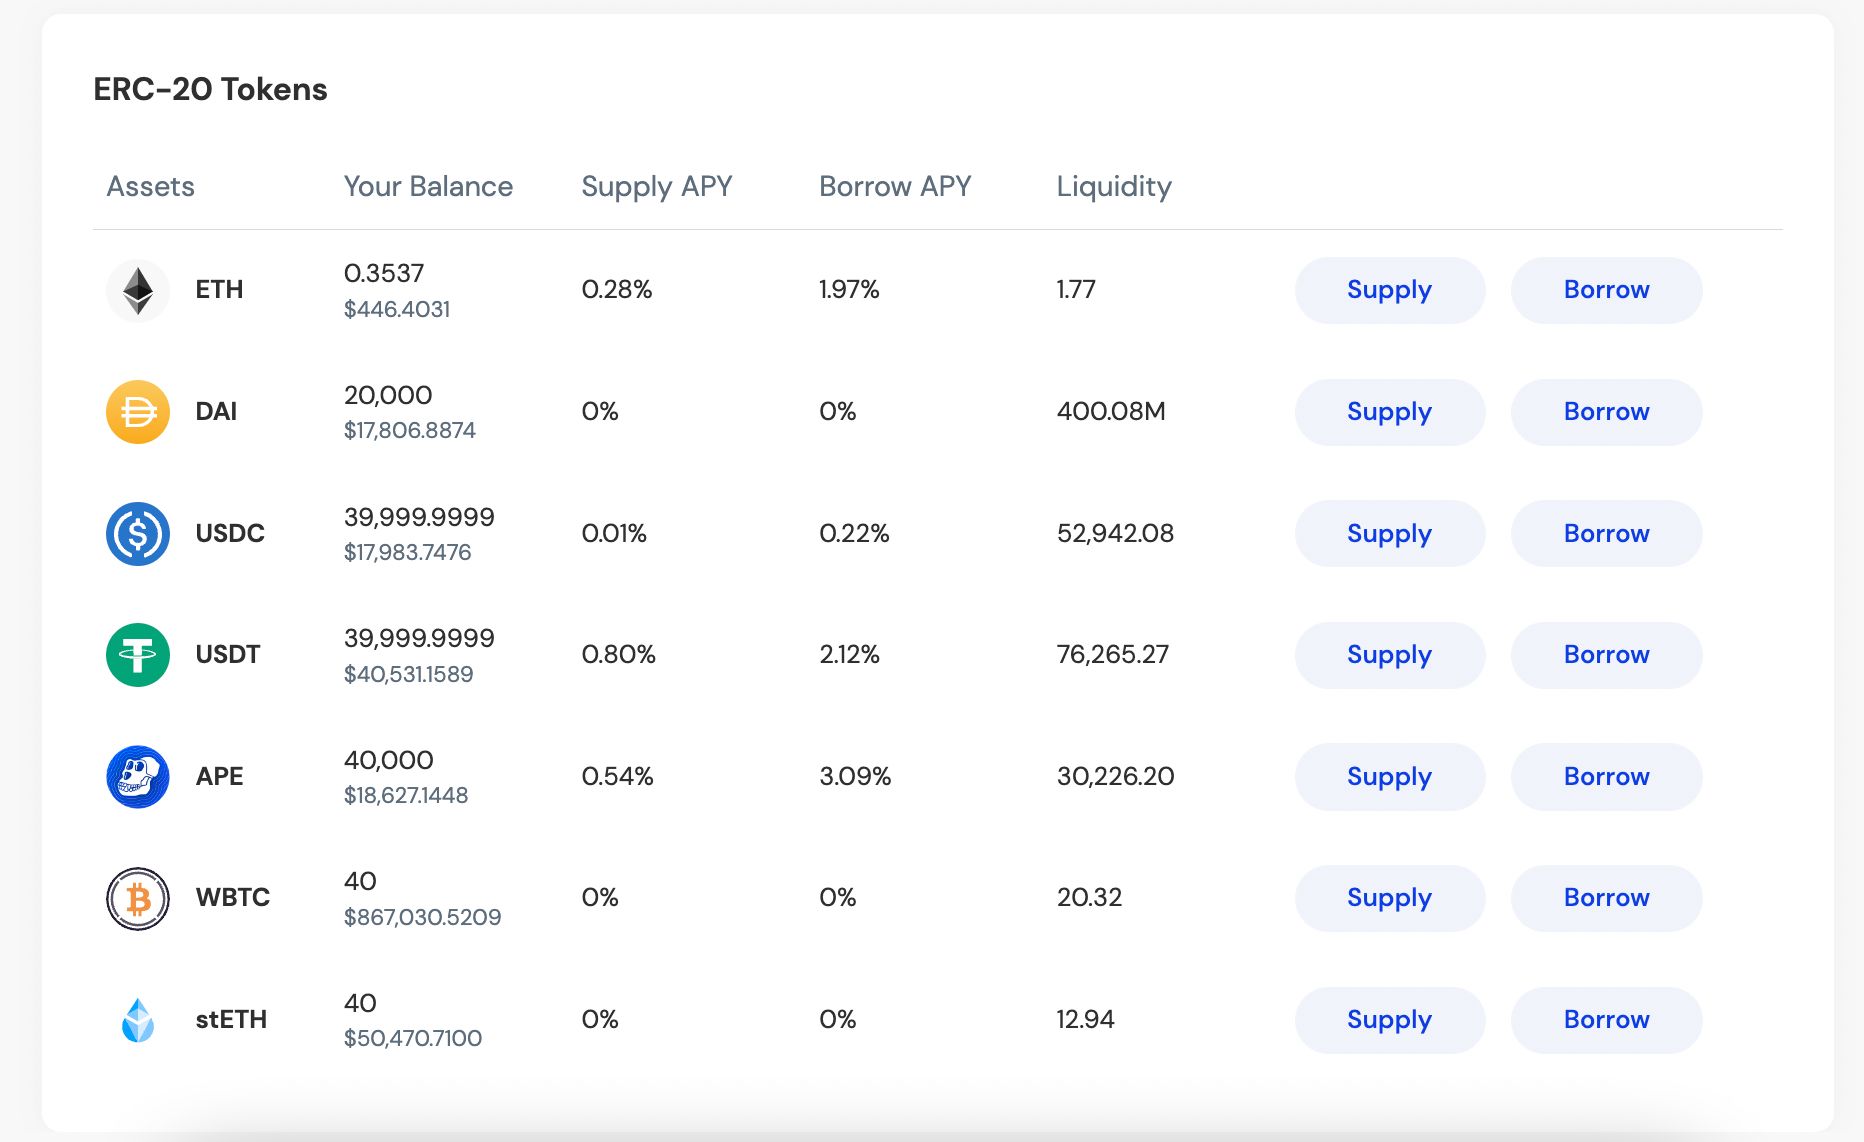Select Borrow in the APE row

click(1606, 776)
